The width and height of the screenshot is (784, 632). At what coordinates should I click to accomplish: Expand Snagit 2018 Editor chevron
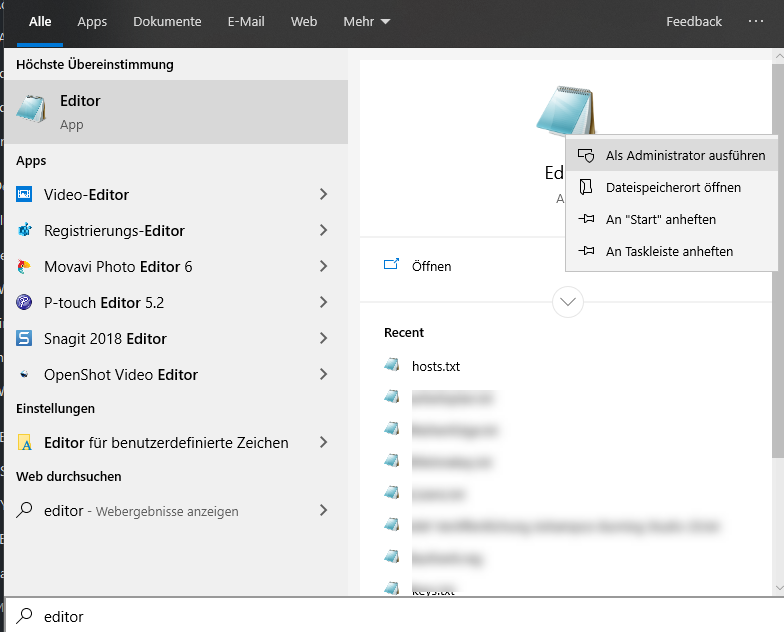tap(324, 338)
